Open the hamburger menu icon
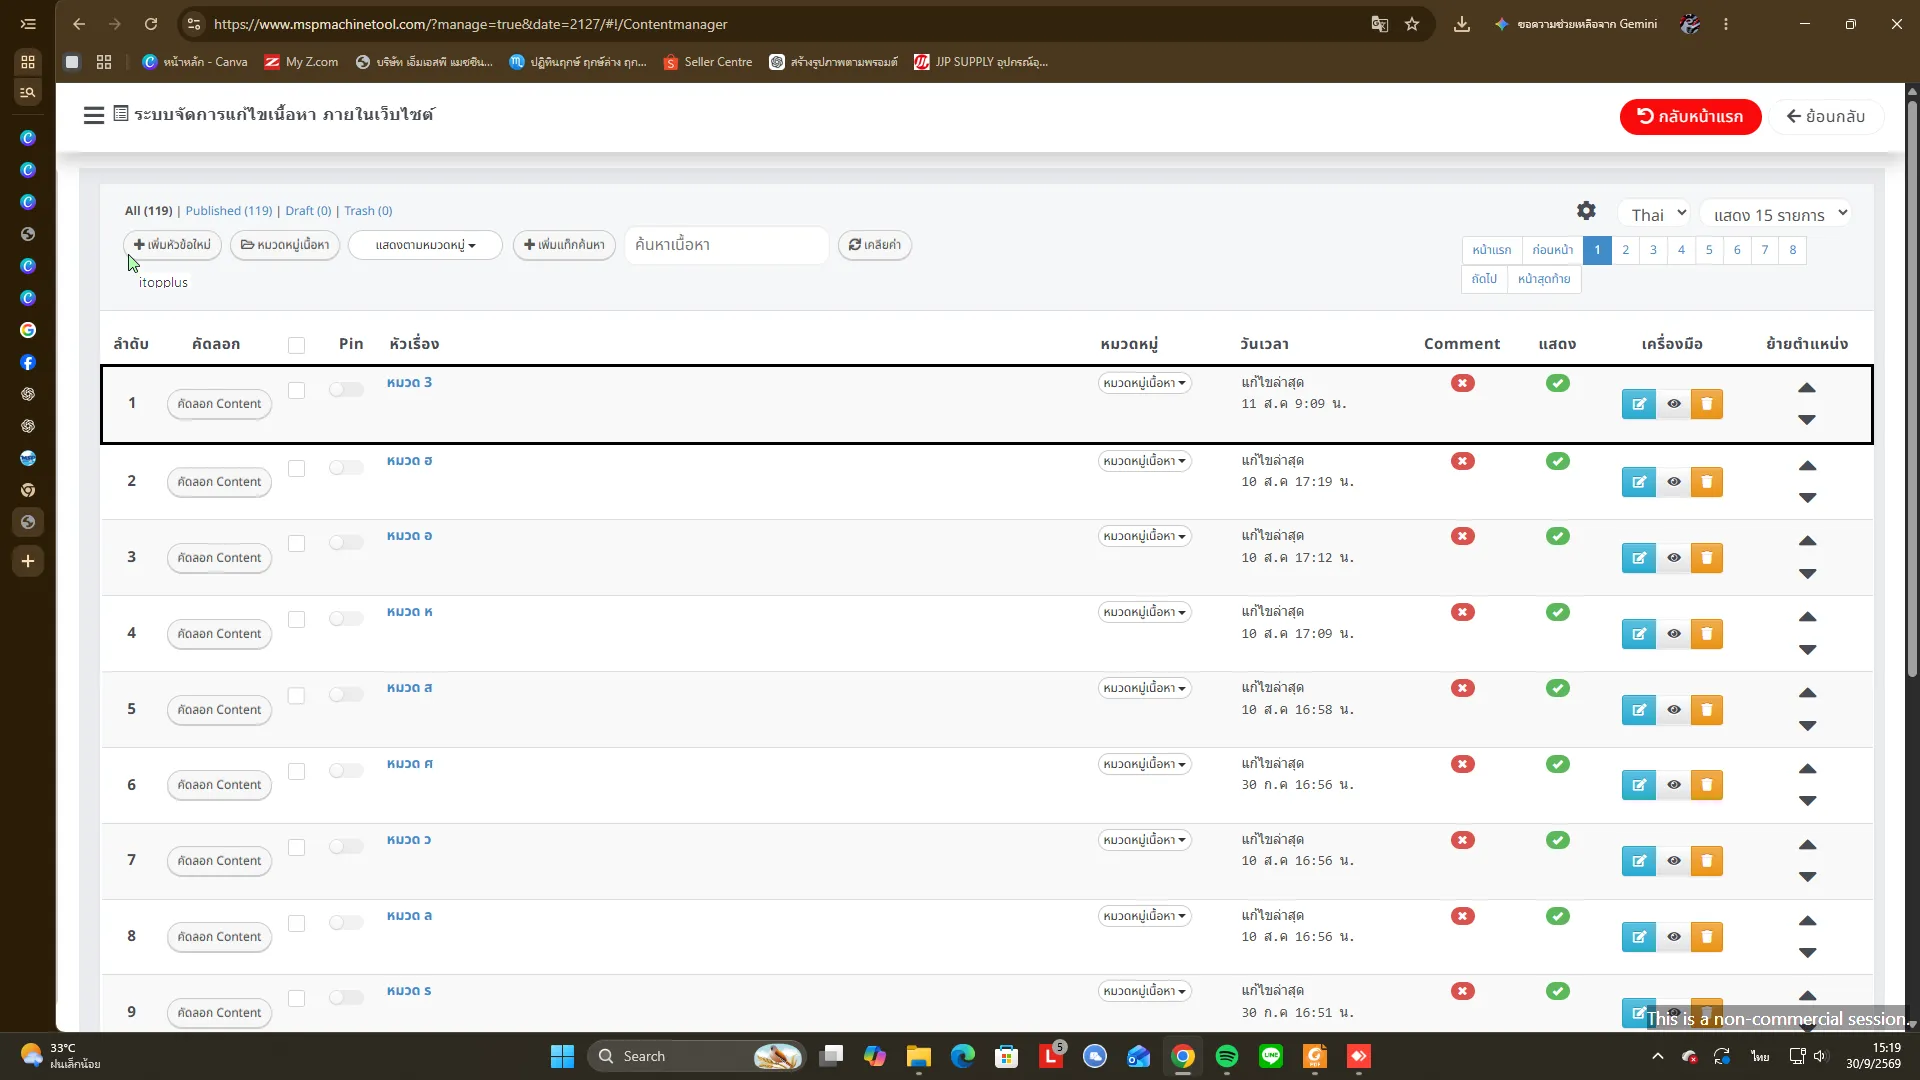1920x1080 pixels. coord(94,115)
